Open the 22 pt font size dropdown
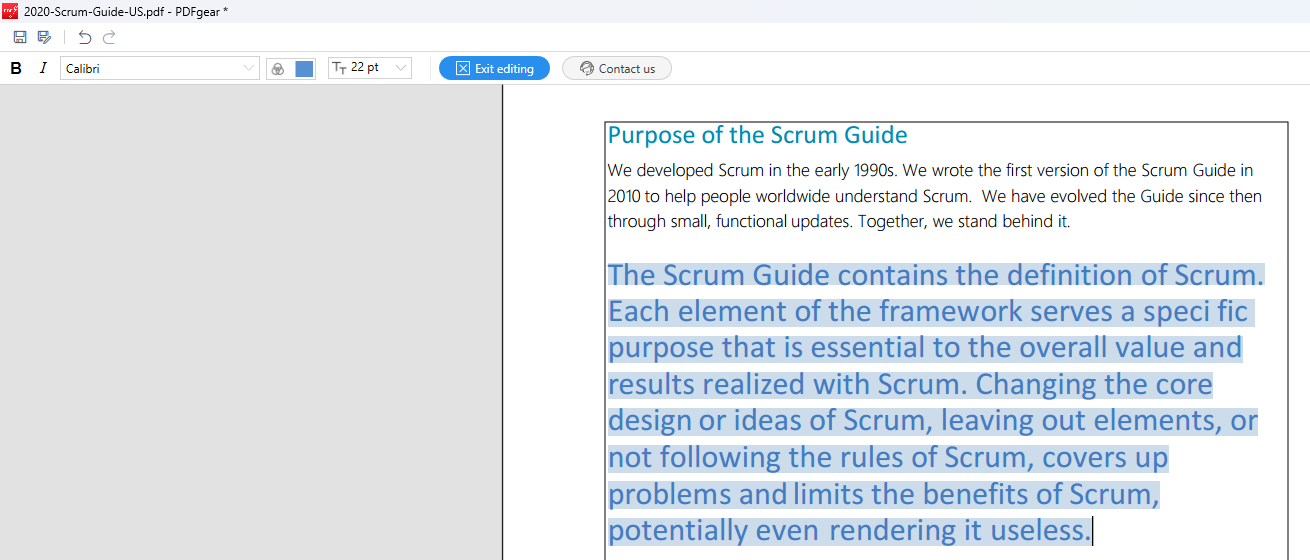Screen dimensions: 1310x560 370,68
